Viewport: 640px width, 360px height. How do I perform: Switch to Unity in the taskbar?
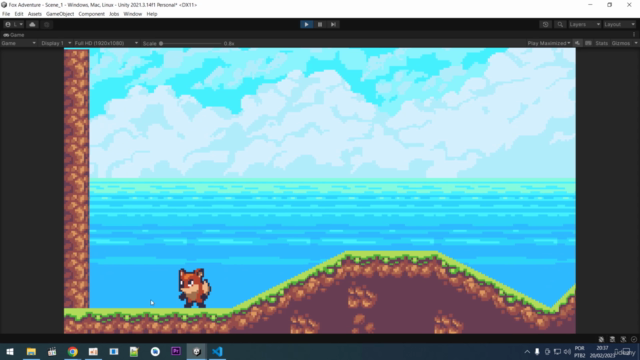tap(197, 351)
